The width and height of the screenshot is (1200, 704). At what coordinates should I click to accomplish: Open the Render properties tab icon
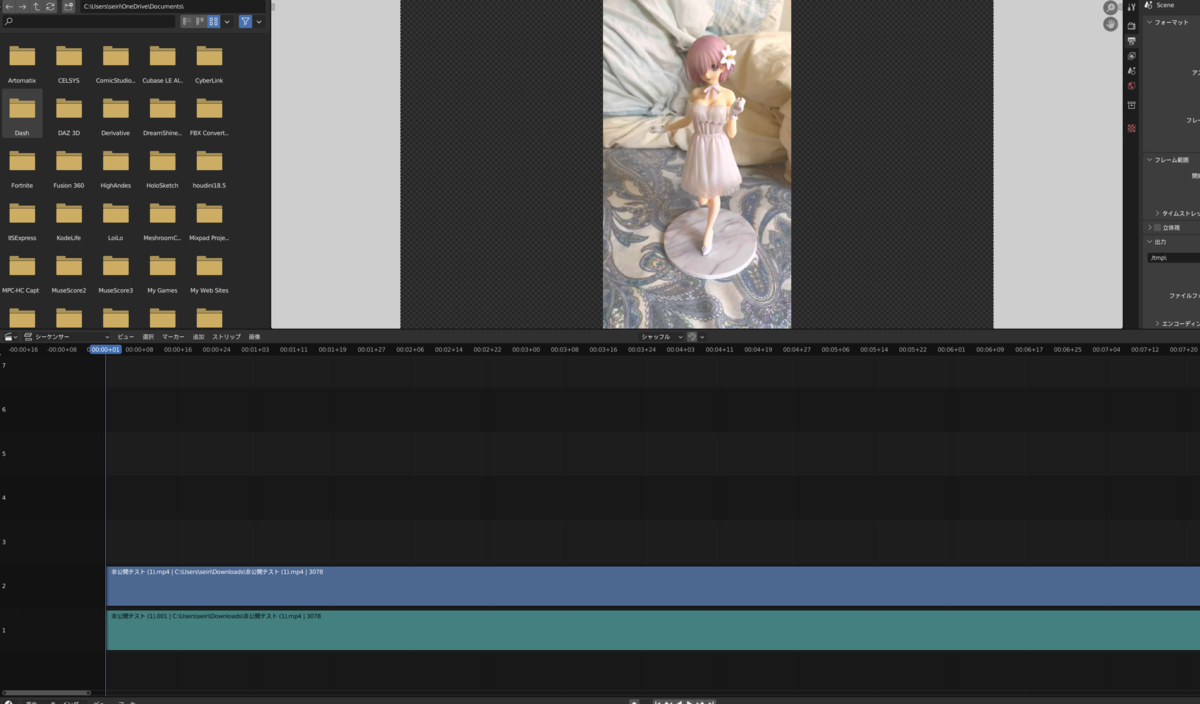click(1131, 26)
